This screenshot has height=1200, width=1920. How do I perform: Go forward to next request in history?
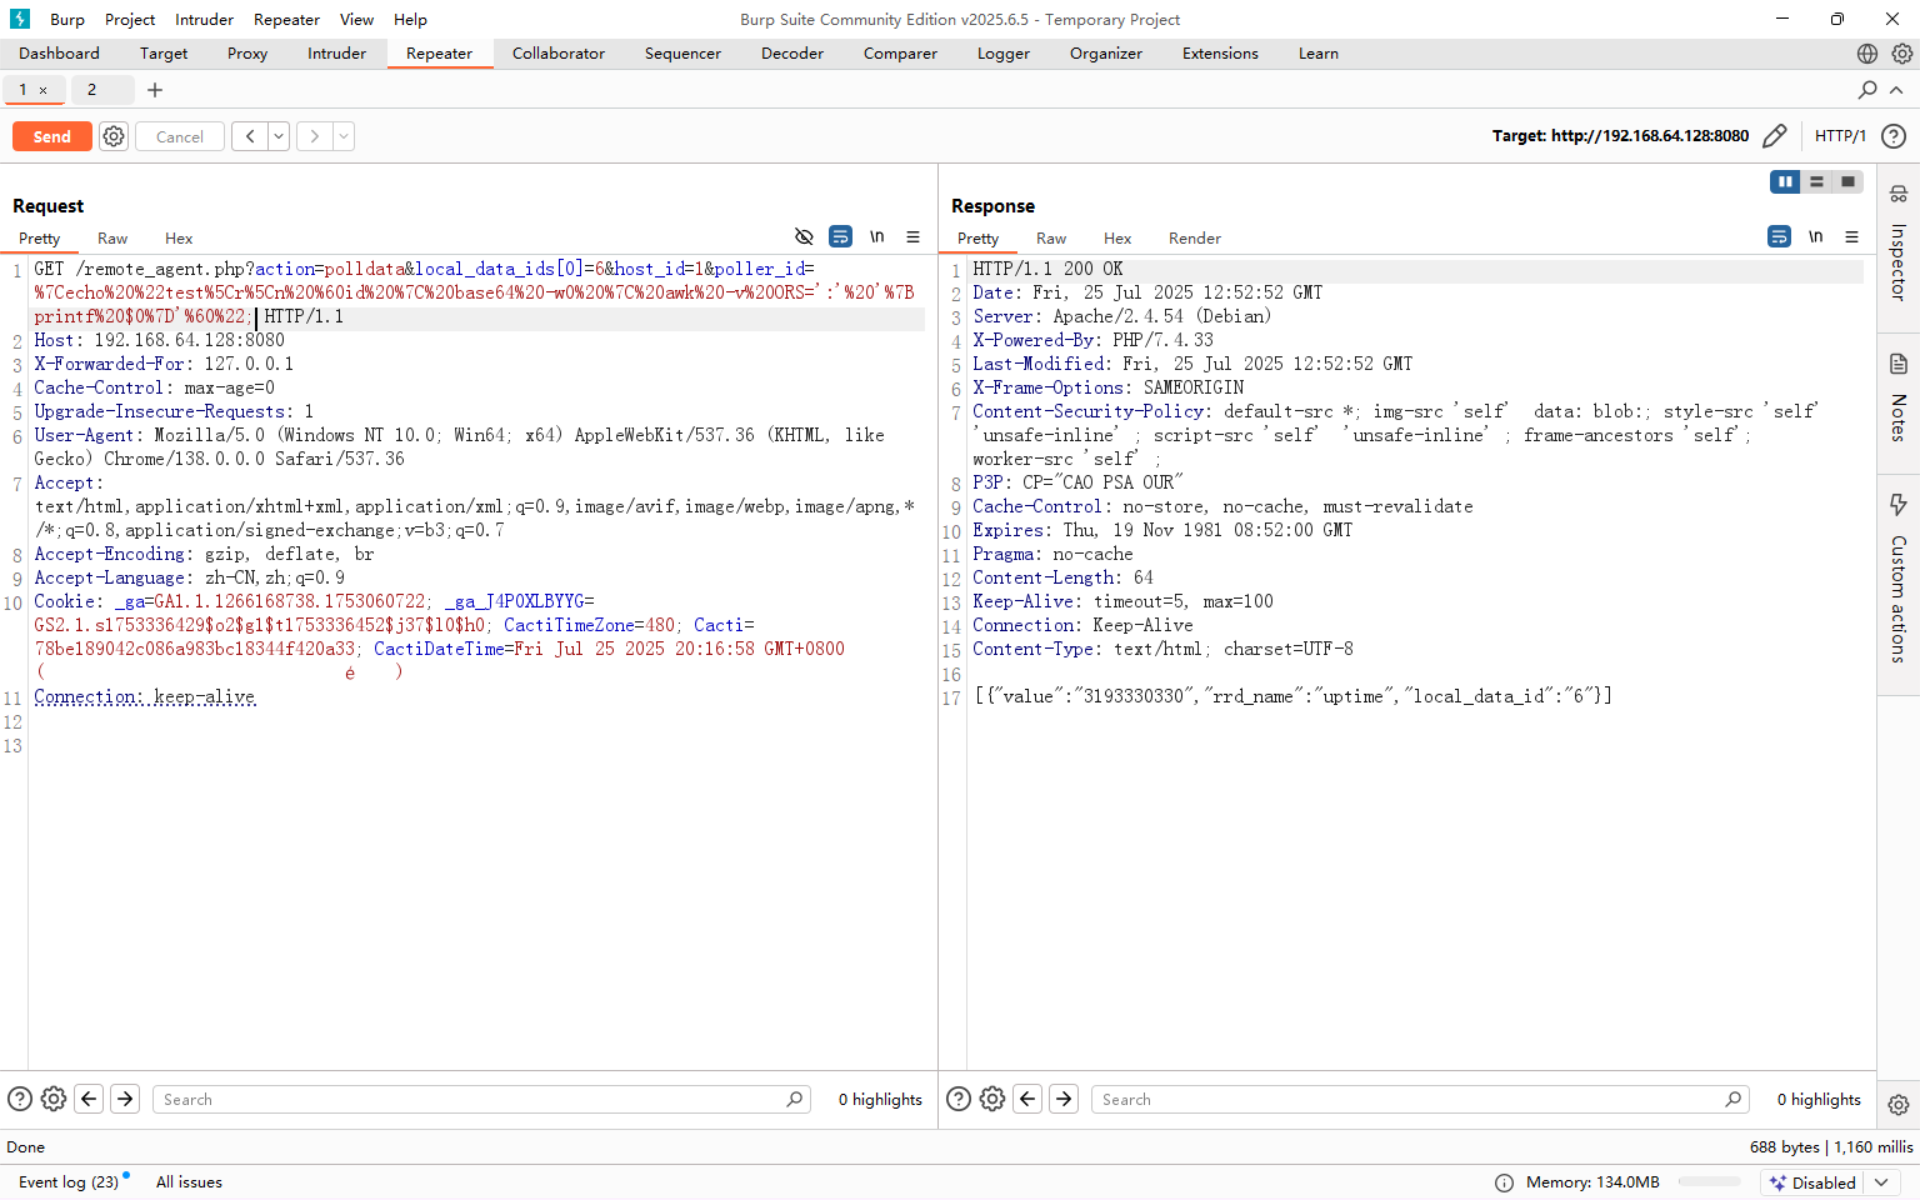pos(314,137)
